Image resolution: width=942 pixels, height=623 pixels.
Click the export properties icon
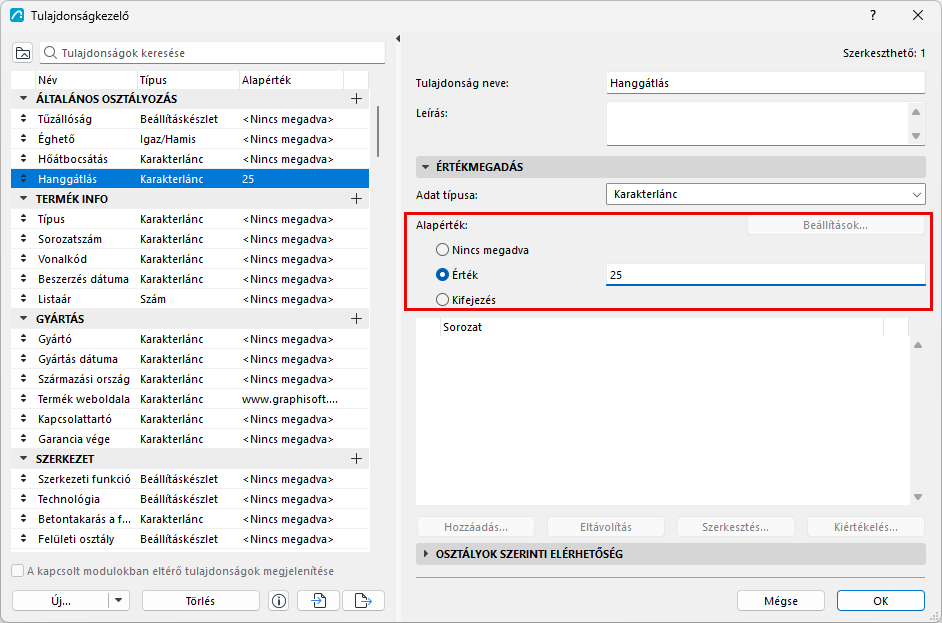363,601
